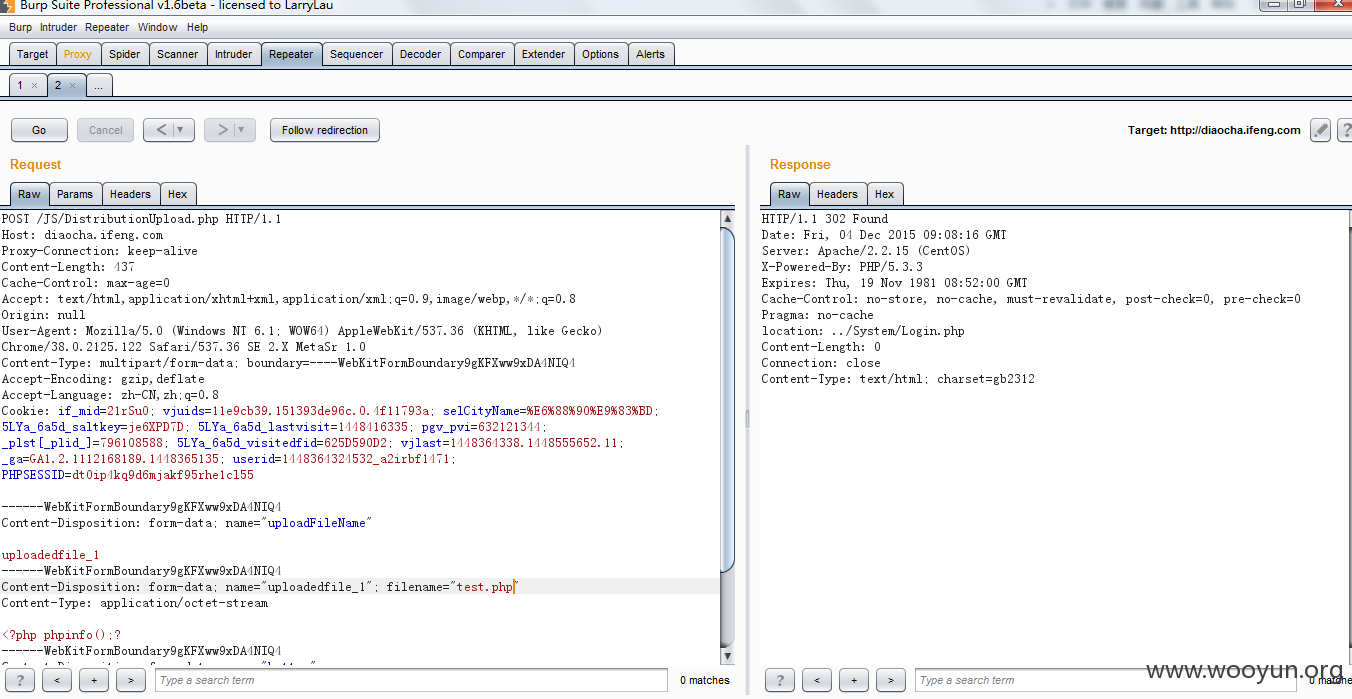Click the Target: http://diaocha.ifeng.com label
The width and height of the screenshot is (1352, 699).
(1214, 130)
